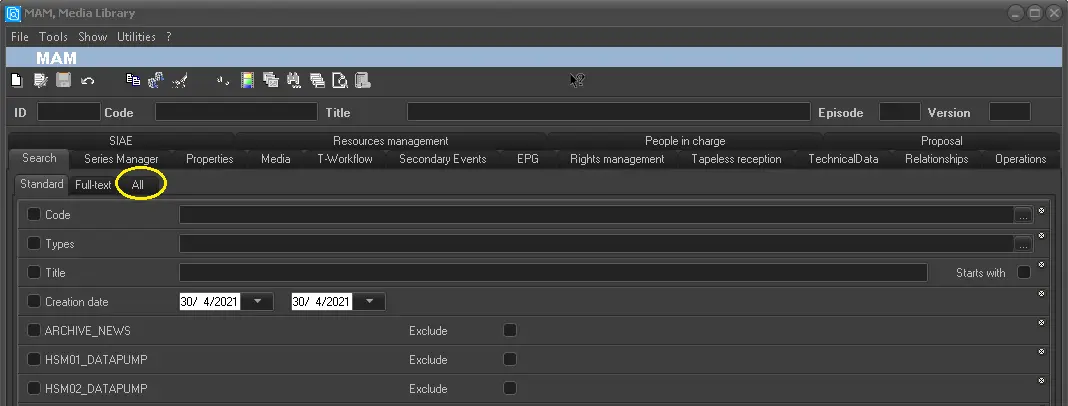Click the edit record pencil icon
The width and height of the screenshot is (1068, 406).
pyautogui.click(x=40, y=80)
